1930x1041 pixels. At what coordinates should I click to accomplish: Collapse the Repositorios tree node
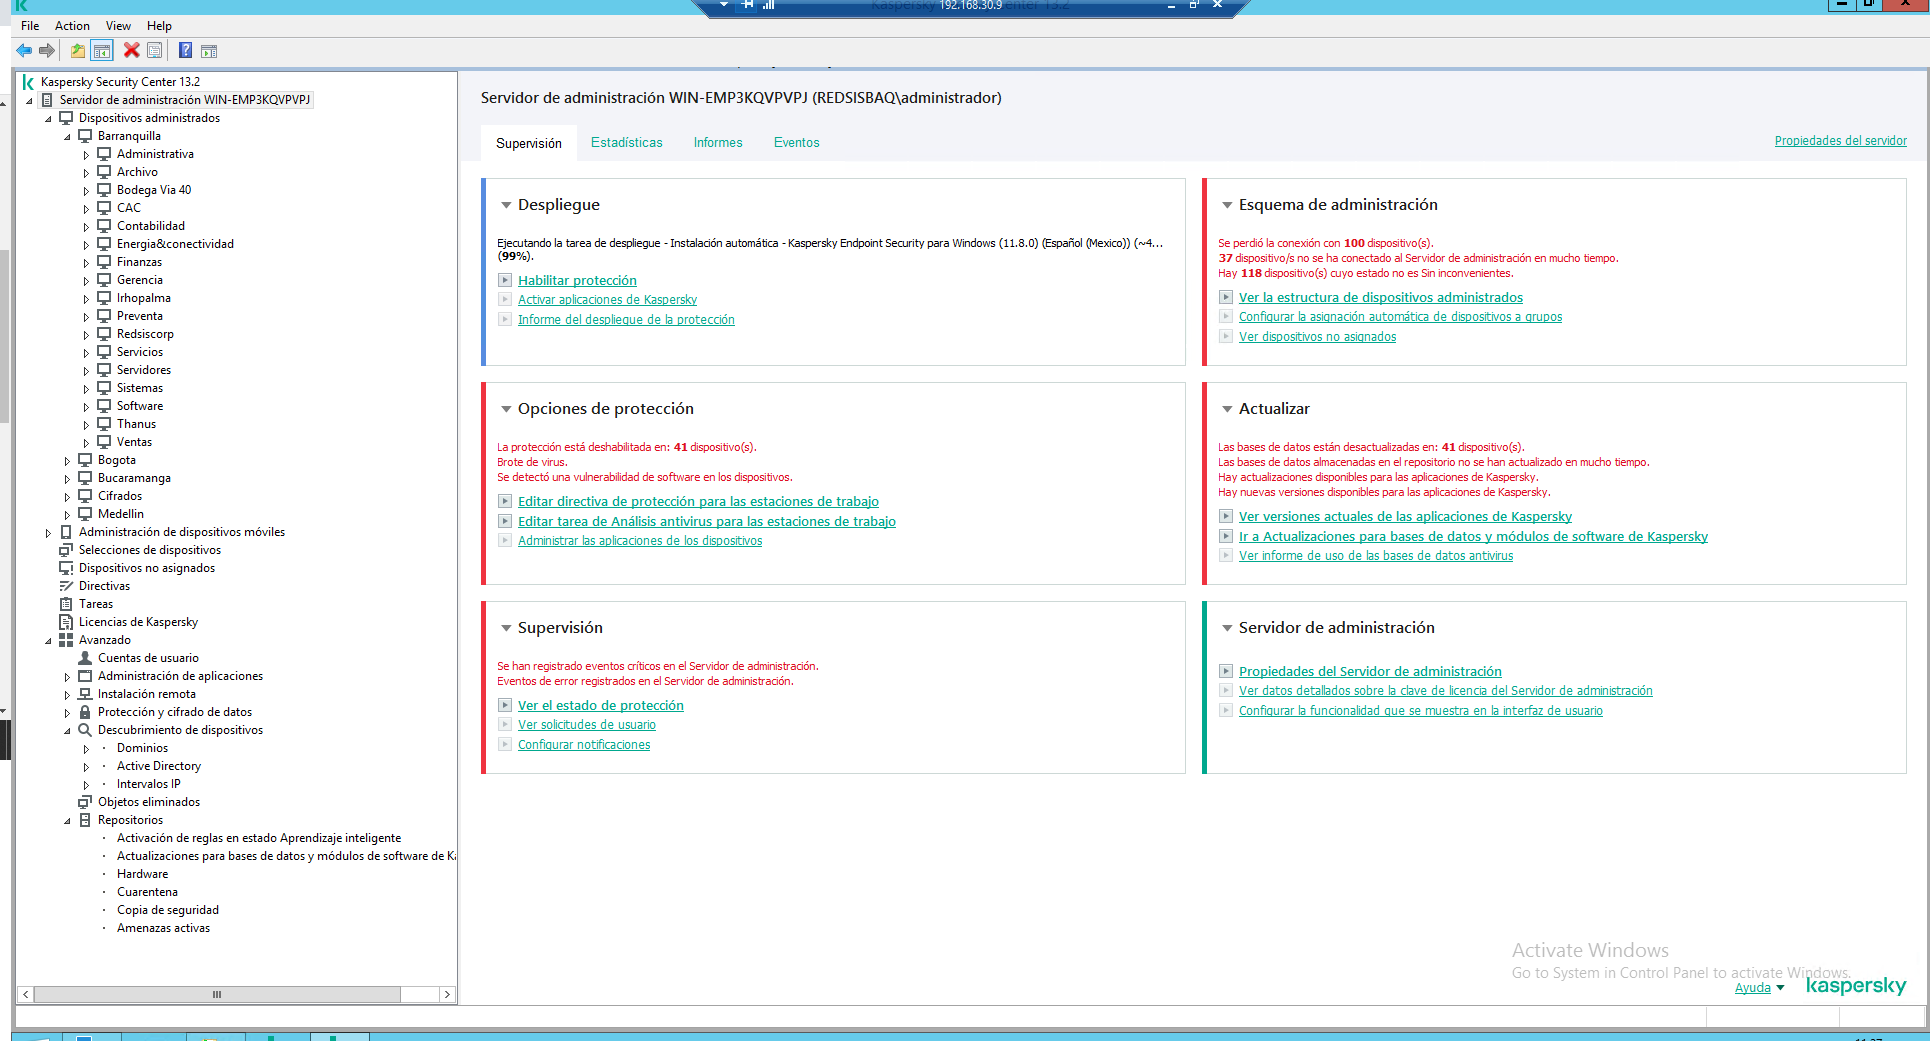[67, 821]
